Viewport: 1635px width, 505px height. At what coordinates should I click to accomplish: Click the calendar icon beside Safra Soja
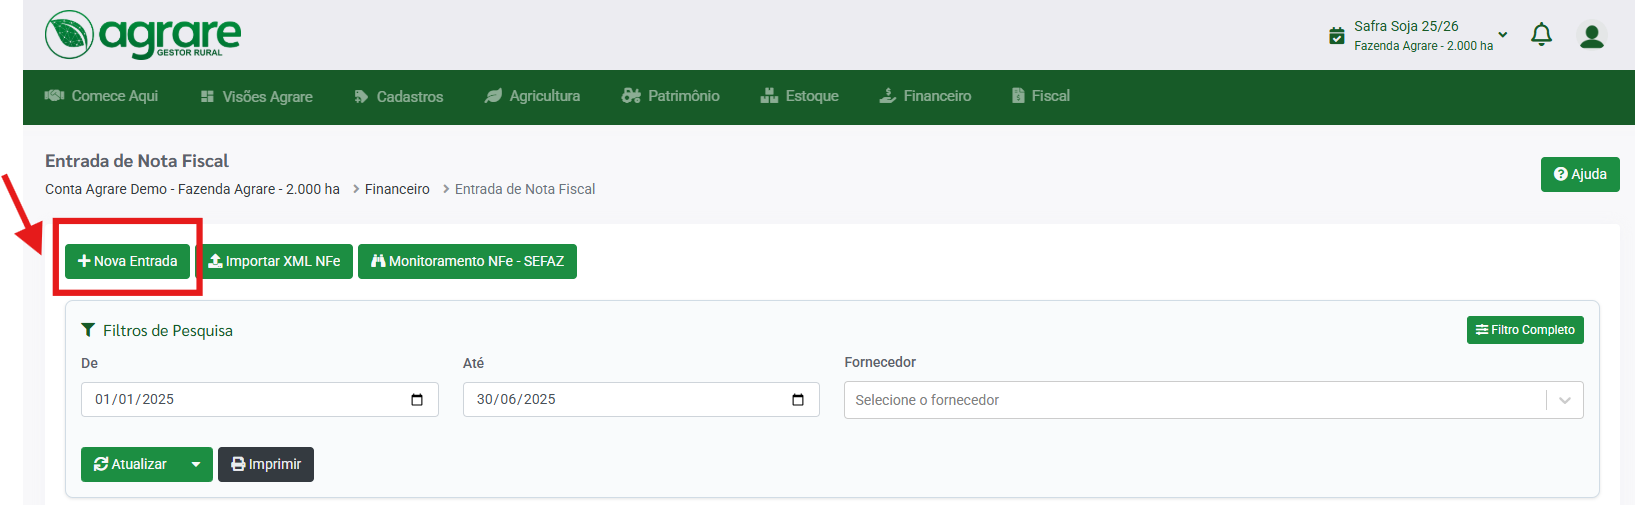[x=1336, y=36]
